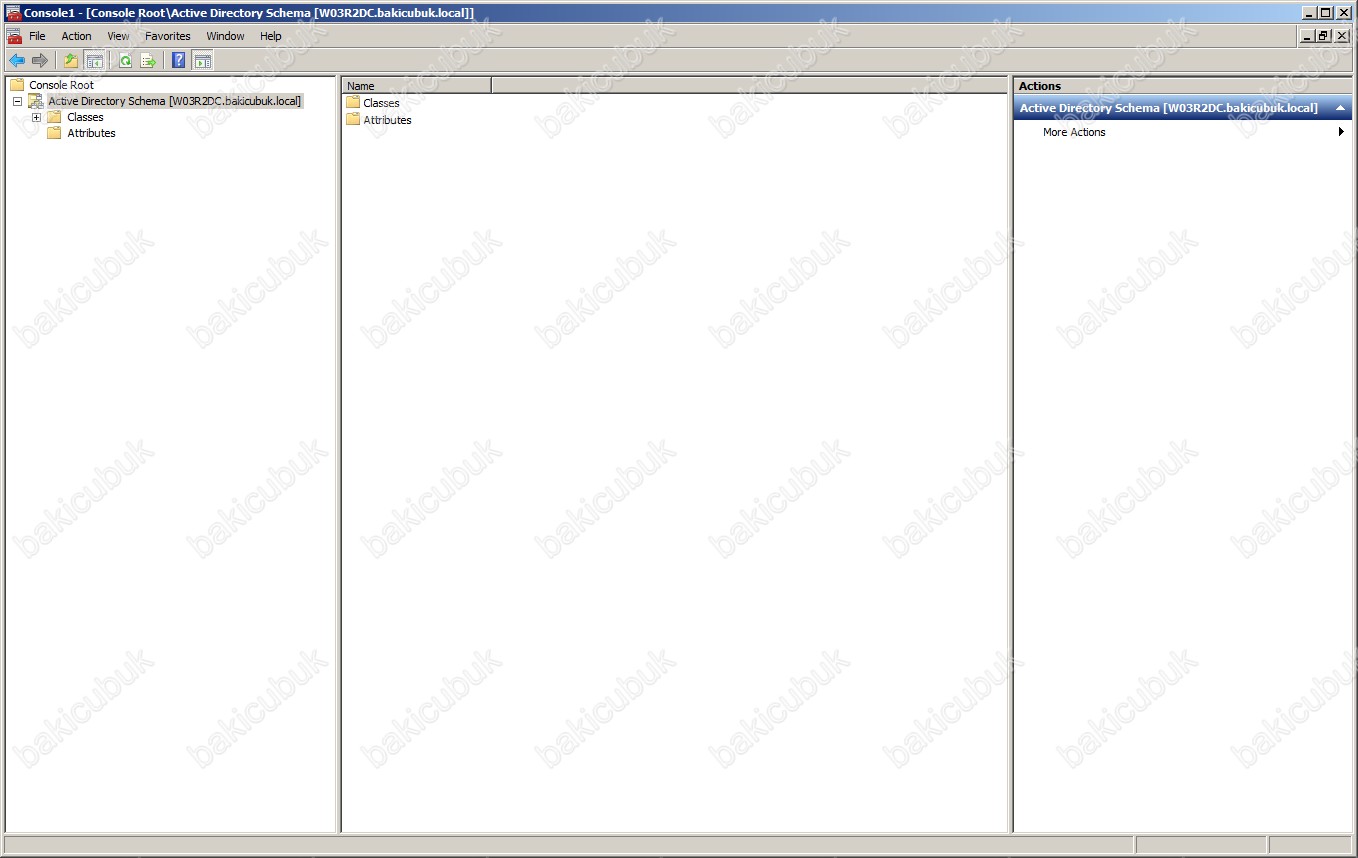Select Classes label in tree pane
This screenshot has height=858, width=1358.
(85, 117)
